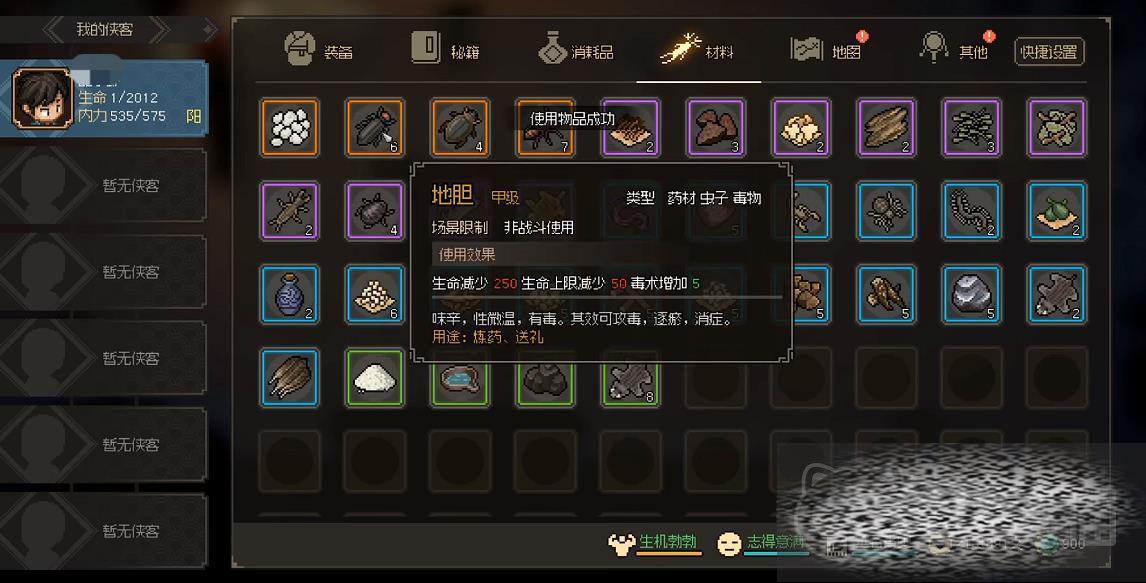Click the 快捷设置 quick settings button
This screenshot has width=1146, height=583.
click(x=1049, y=52)
